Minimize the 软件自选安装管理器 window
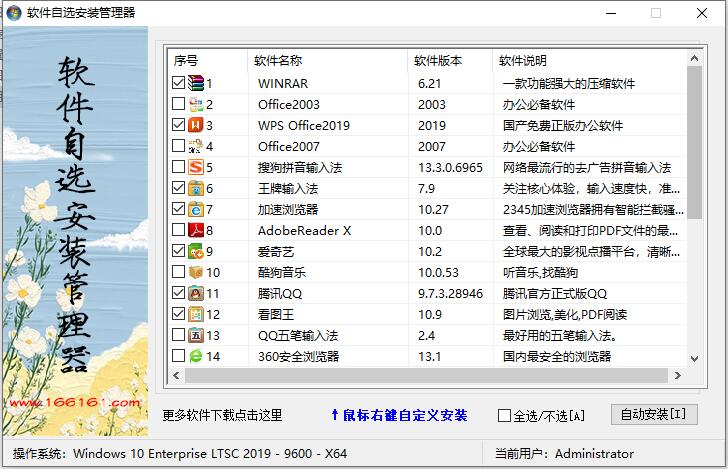The width and height of the screenshot is (728, 469). (x=611, y=13)
